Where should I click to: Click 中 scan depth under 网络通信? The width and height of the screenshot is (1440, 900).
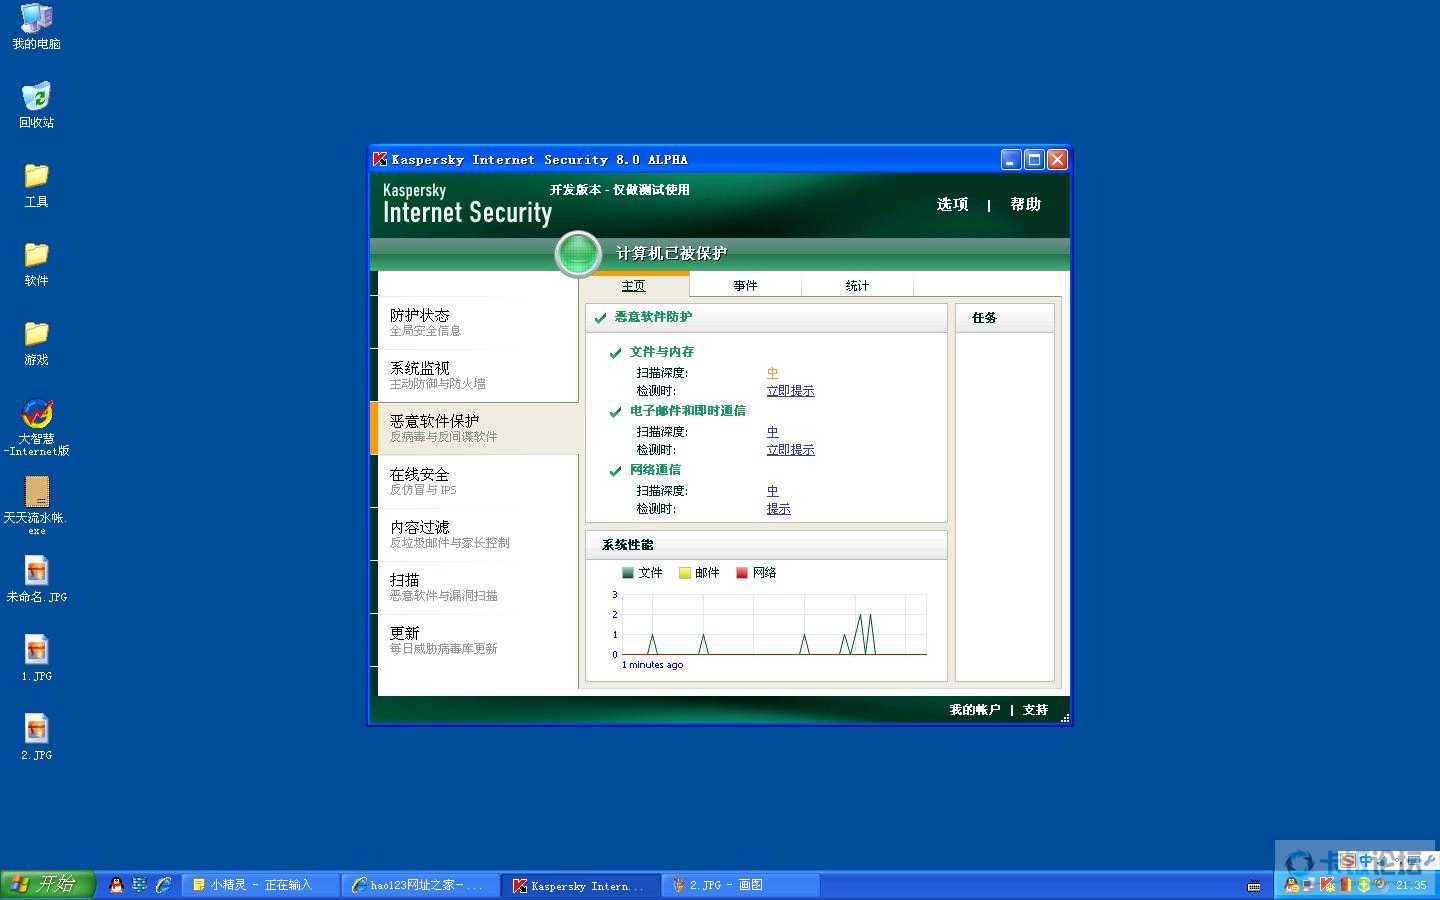click(772, 491)
